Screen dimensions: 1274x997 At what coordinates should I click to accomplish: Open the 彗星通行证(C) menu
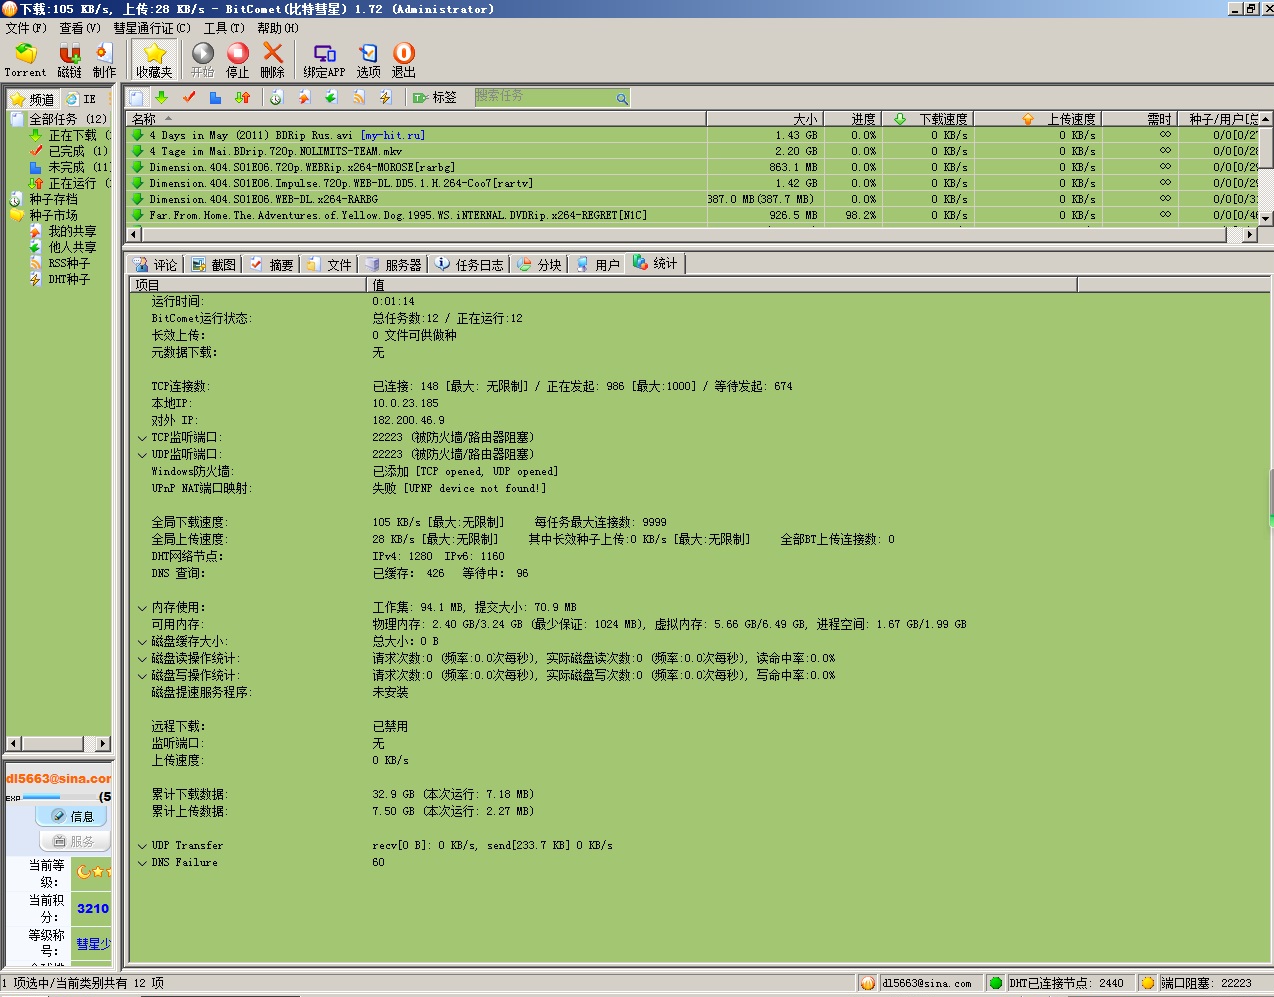click(152, 28)
